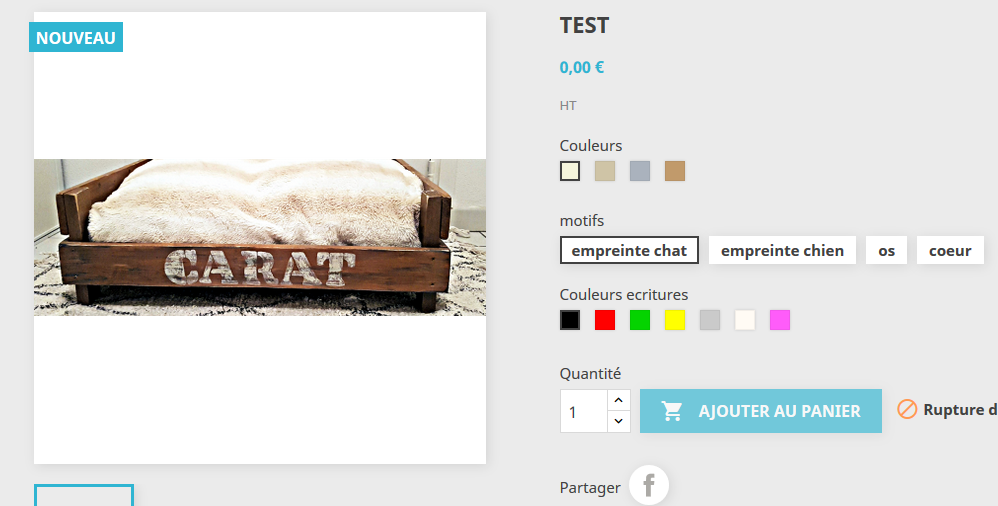Choose the 'os' motif option
Viewport: 998px width, 506px height.
tap(886, 250)
